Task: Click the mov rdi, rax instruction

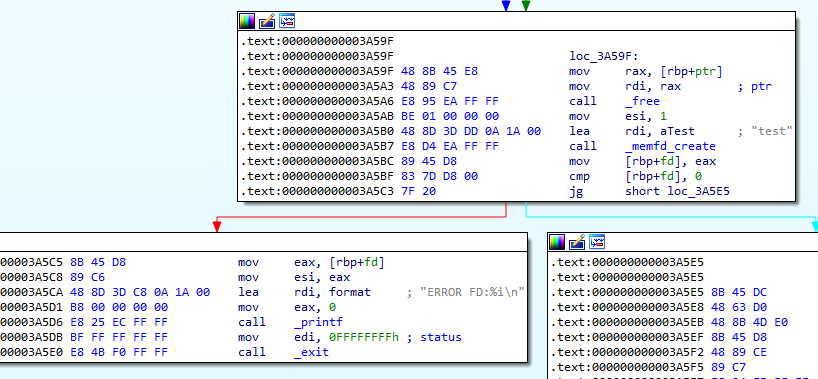Action: point(625,87)
